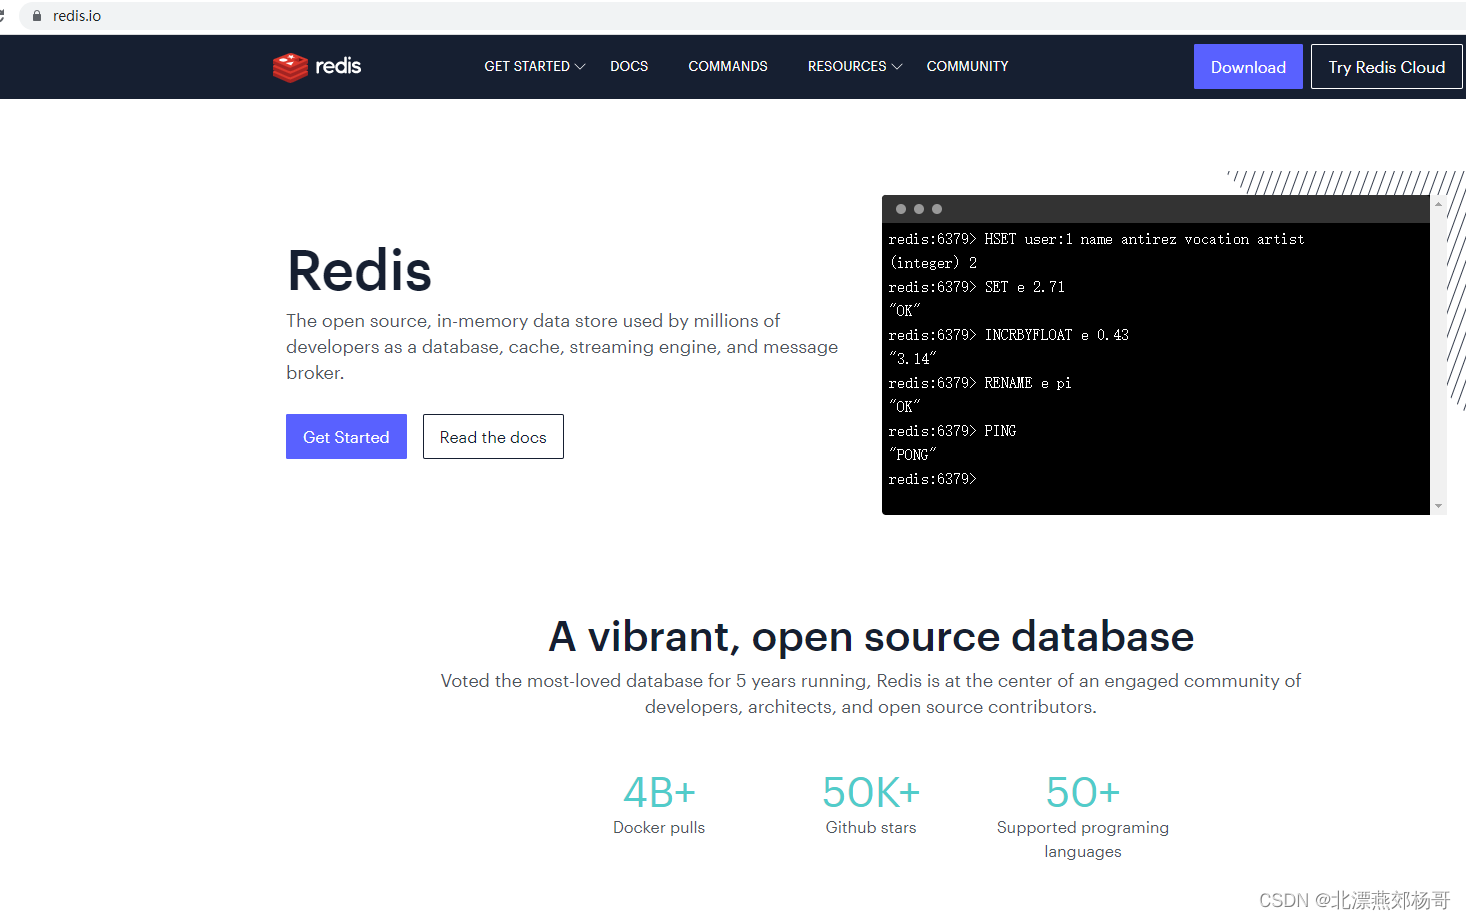Open the DOCS menu item
The image size is (1466, 920).
(x=629, y=66)
